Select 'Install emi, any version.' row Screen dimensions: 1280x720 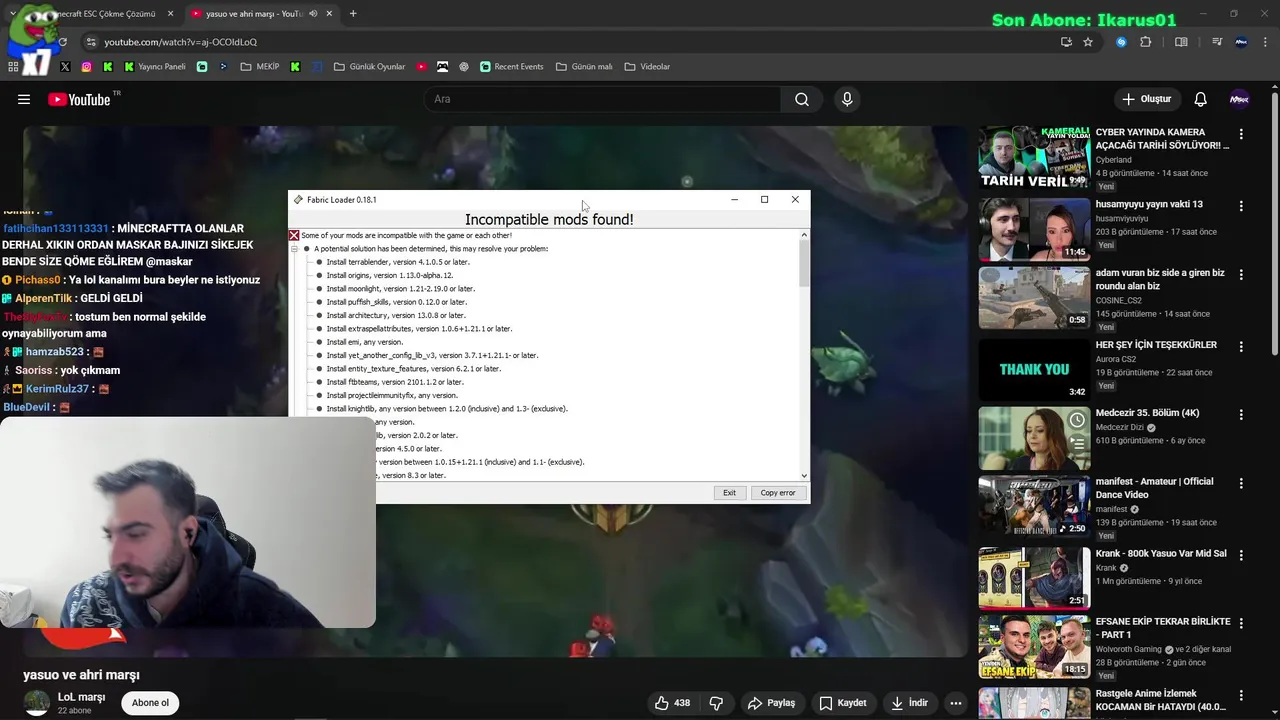pos(364,342)
